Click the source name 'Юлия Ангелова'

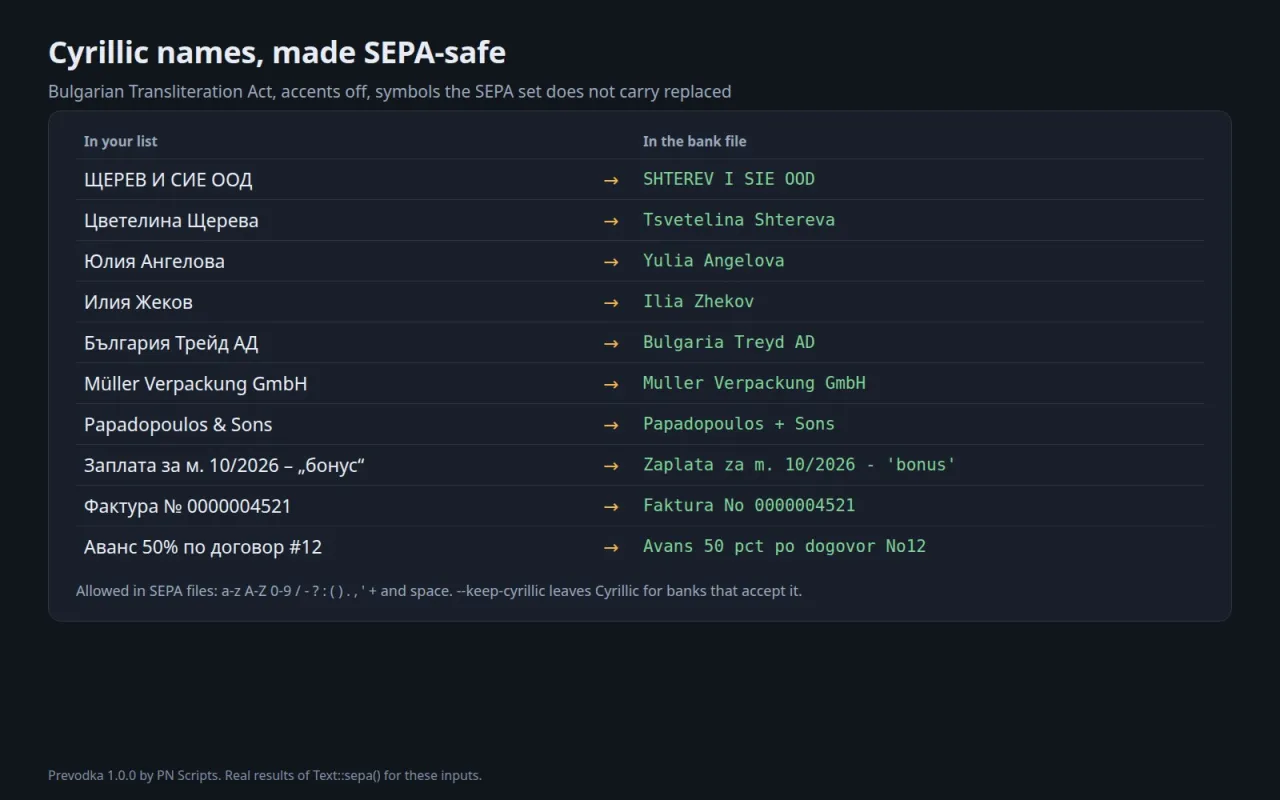pos(154,262)
